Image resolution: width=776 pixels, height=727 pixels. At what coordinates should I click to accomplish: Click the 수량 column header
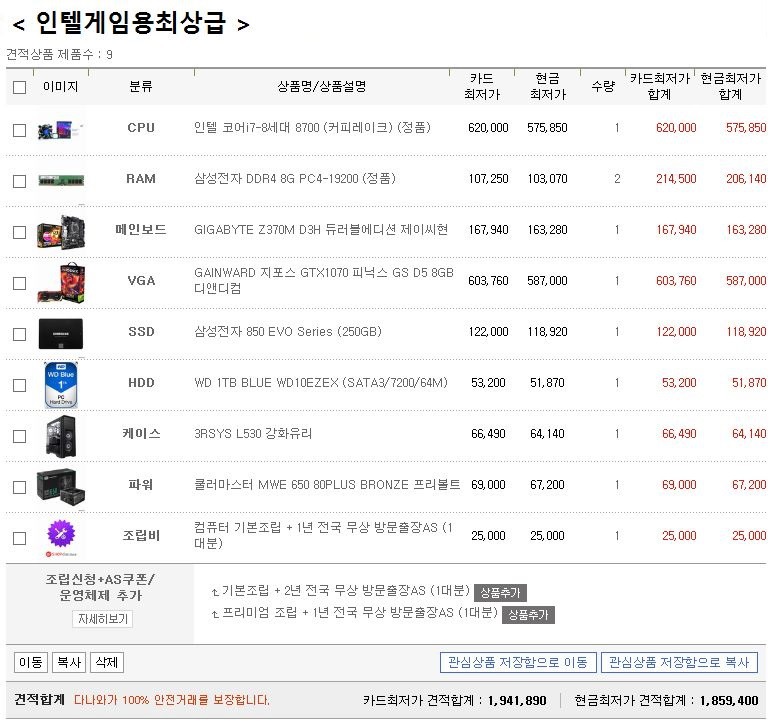pyautogui.click(x=603, y=87)
